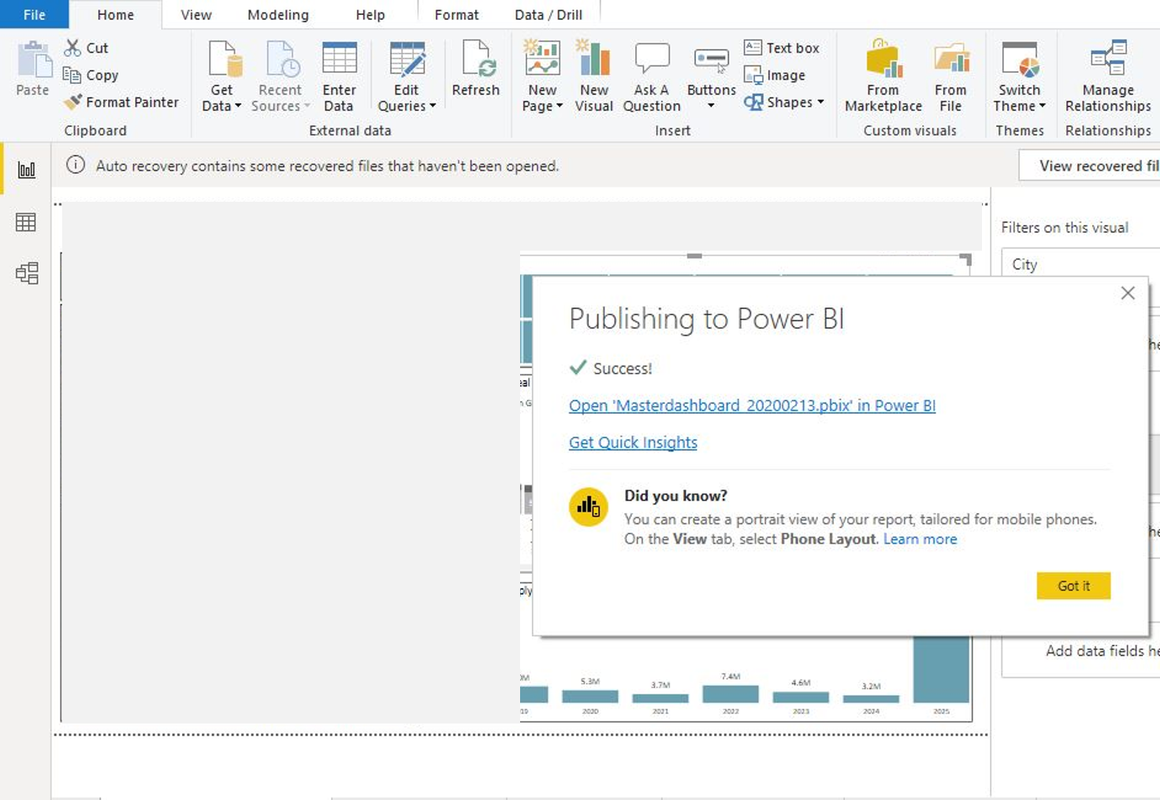Click the 2022 bar showing 7.4M
This screenshot has width=1160, height=800.
(730, 693)
